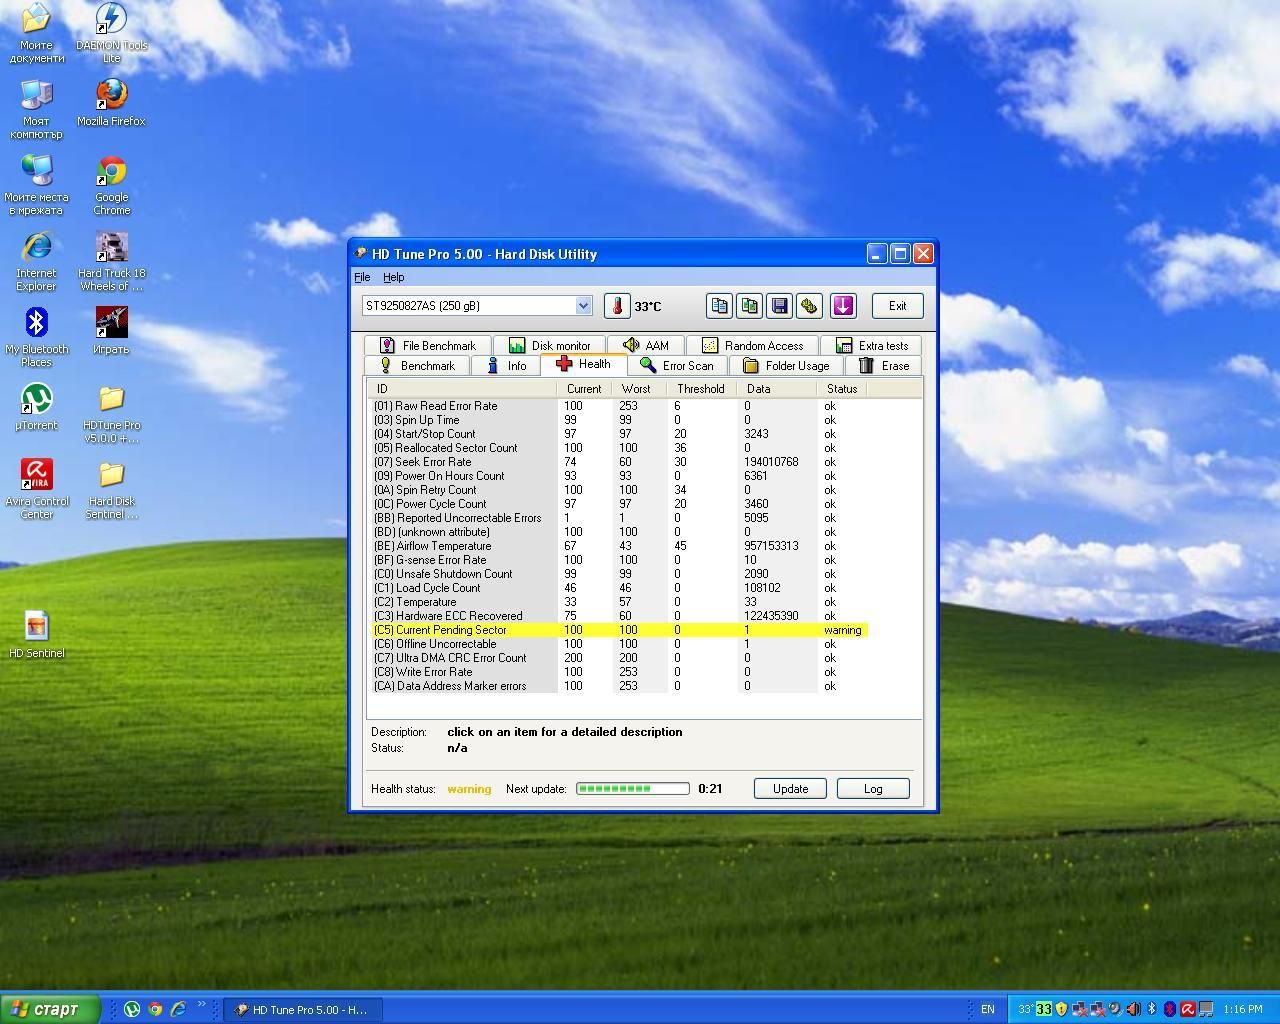Expand the ST9250827AS drive dropdown
This screenshot has height=1024, width=1280.
coord(583,306)
